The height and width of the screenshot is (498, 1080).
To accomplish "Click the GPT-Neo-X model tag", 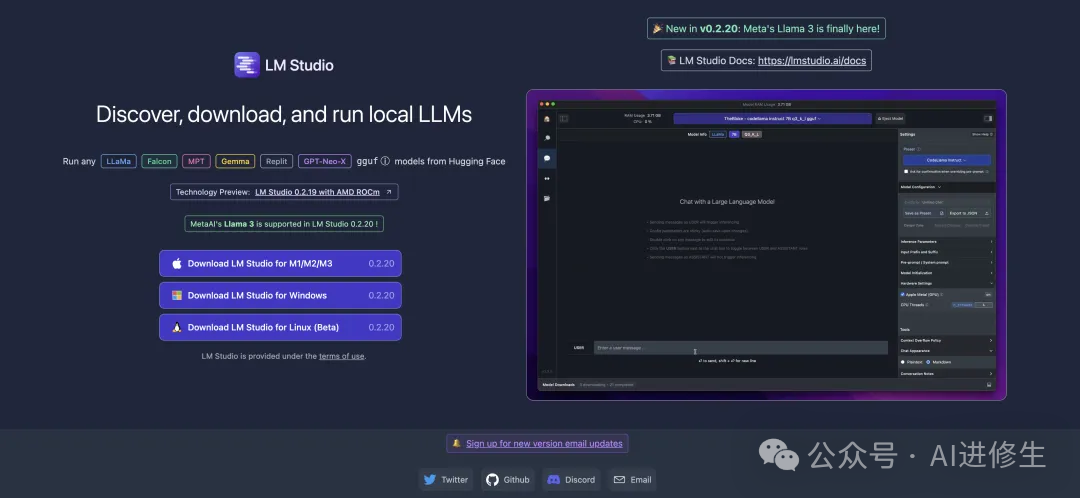I will pos(325,161).
